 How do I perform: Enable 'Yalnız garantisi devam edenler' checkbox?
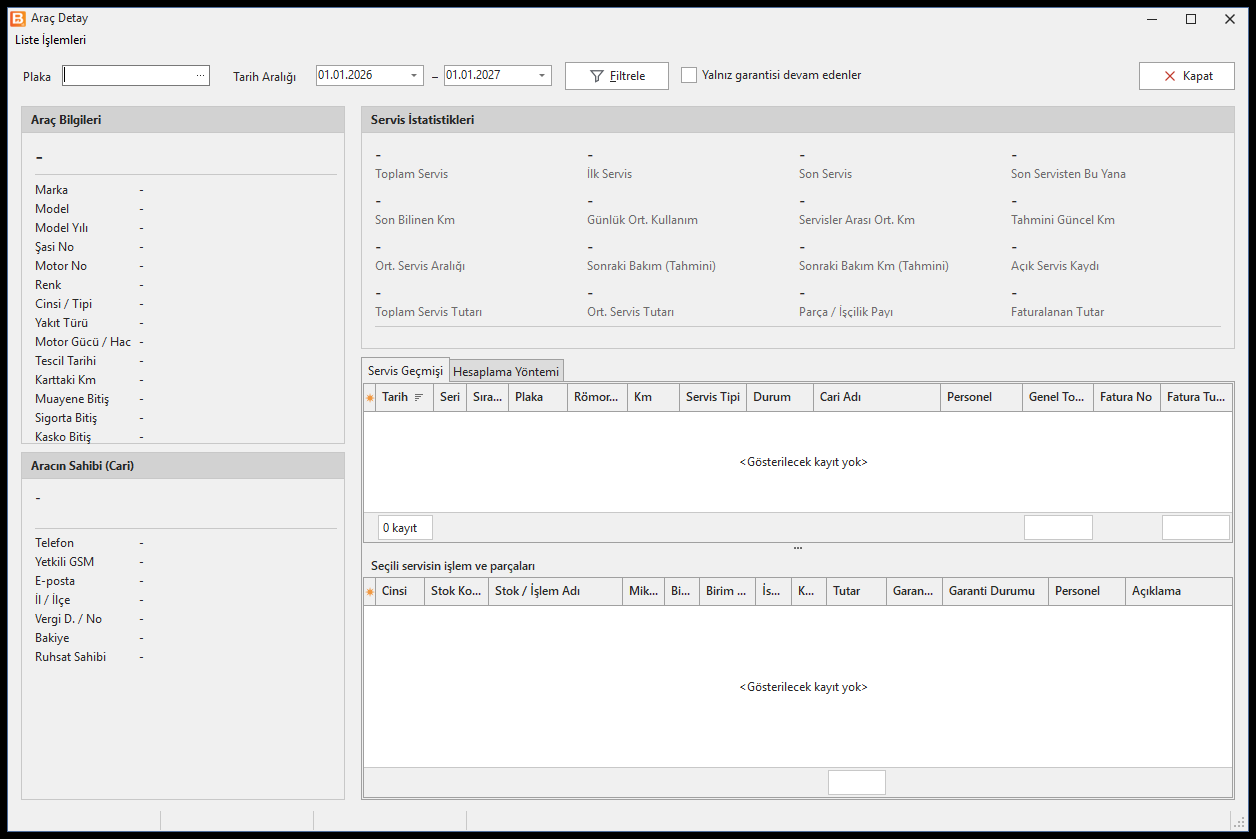689,75
